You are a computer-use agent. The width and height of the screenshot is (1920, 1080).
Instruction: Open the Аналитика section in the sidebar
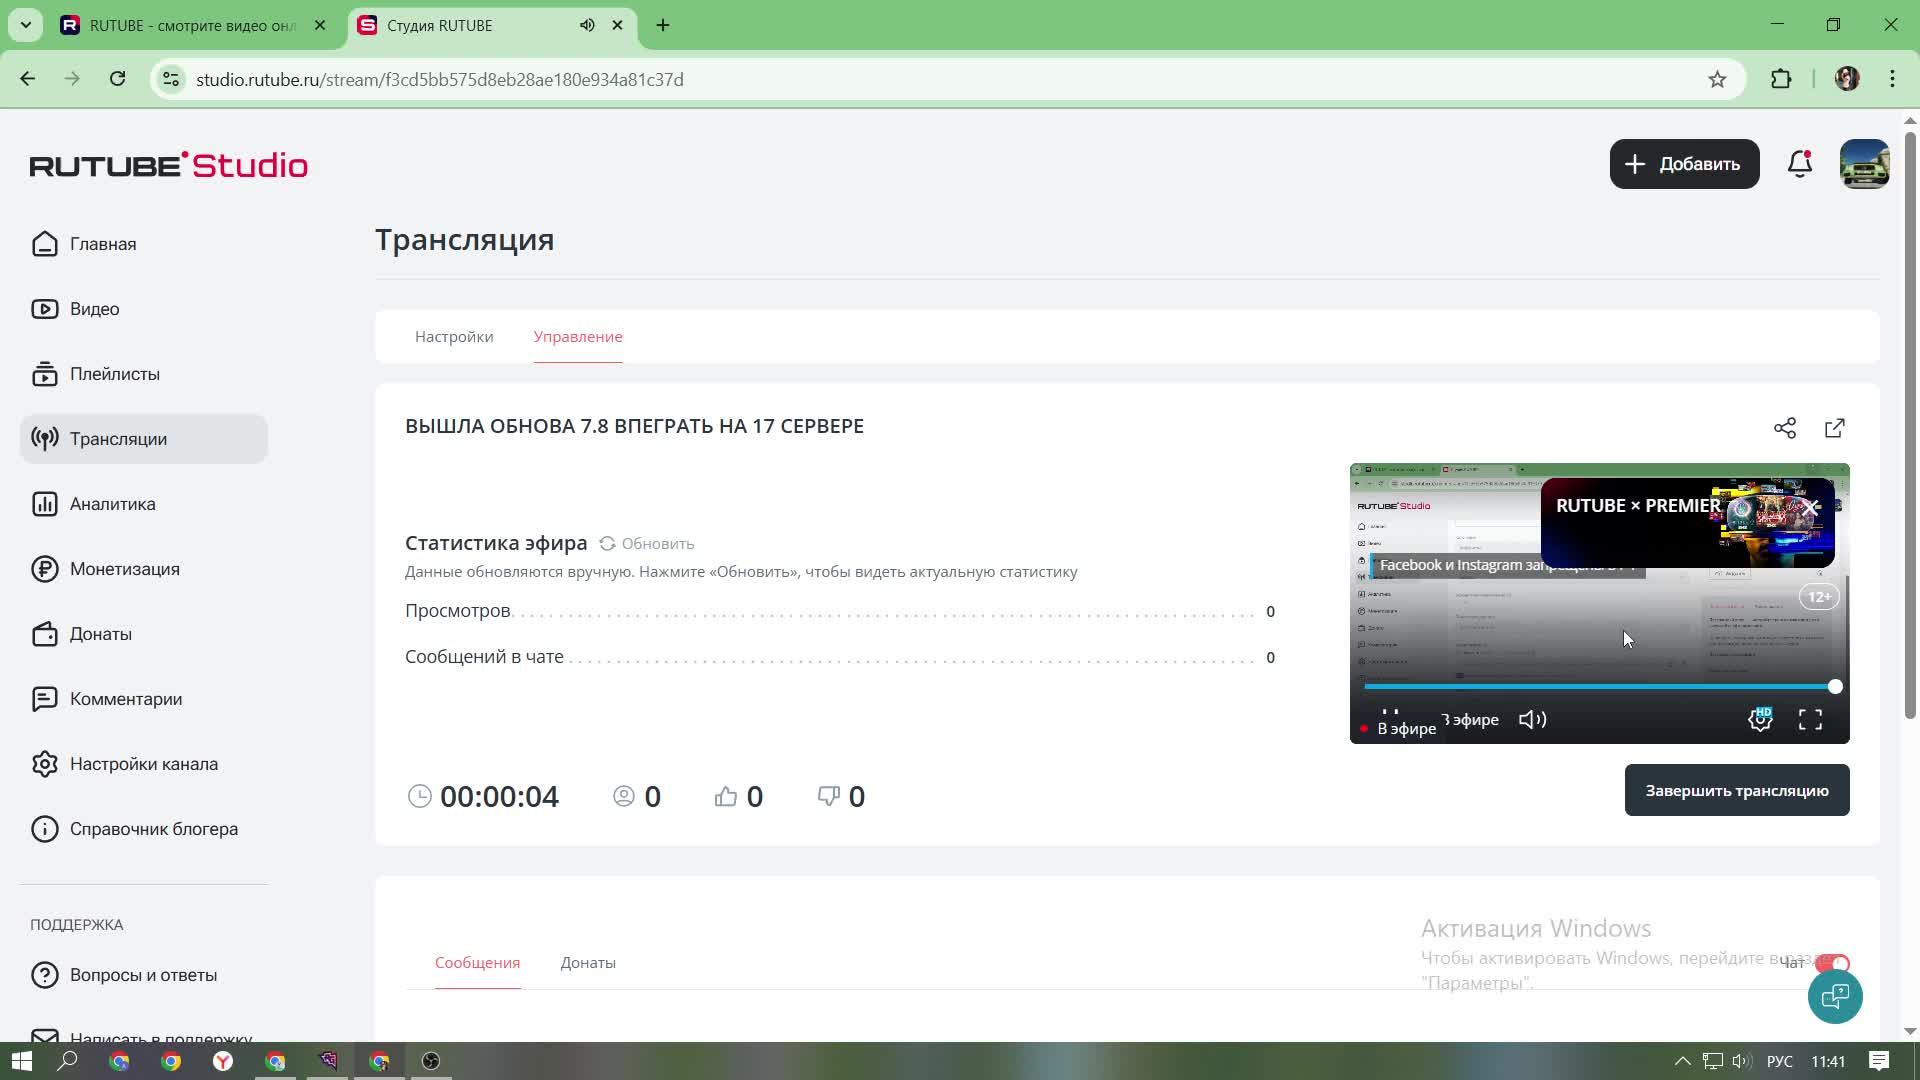point(111,503)
